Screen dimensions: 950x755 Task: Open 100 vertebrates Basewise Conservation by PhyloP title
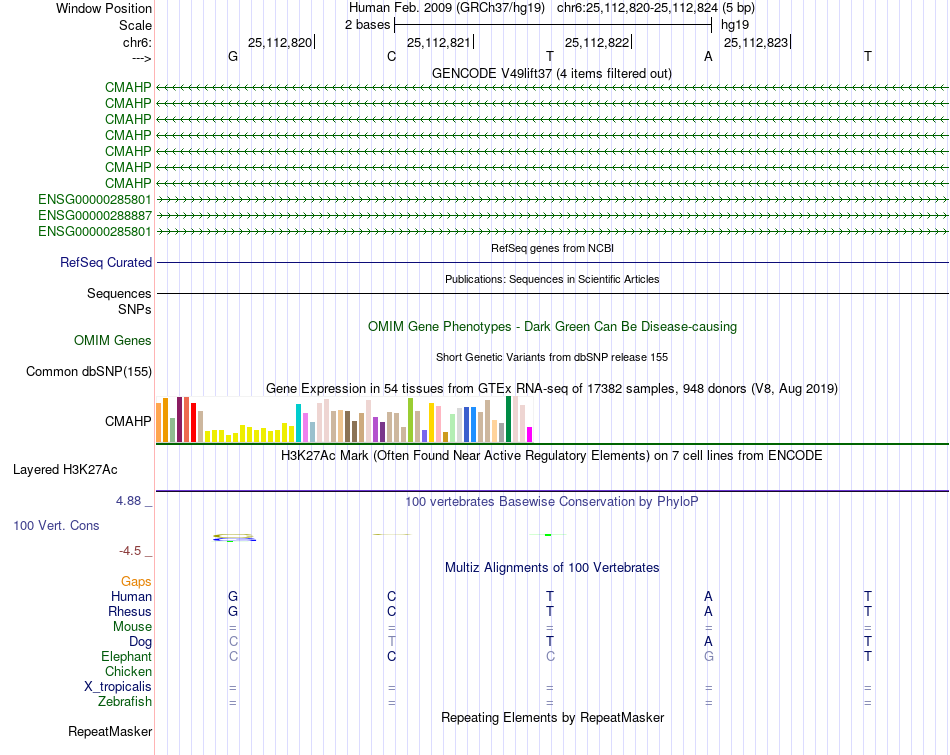[552, 502]
